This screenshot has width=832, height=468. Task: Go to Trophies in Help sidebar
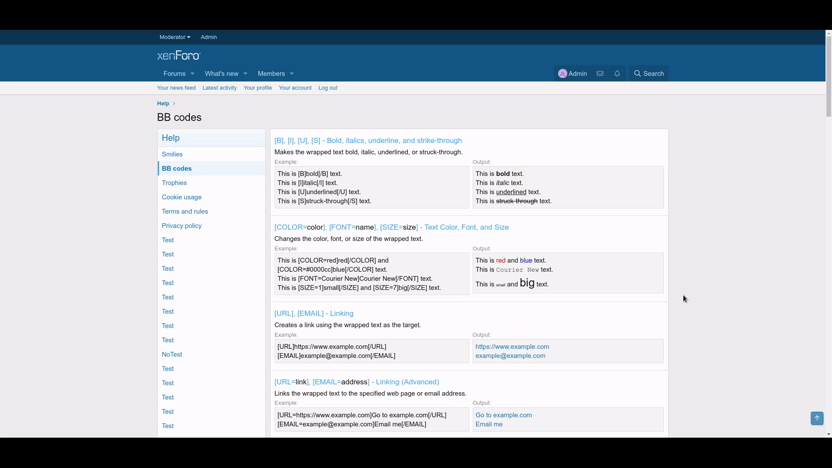coord(174,183)
